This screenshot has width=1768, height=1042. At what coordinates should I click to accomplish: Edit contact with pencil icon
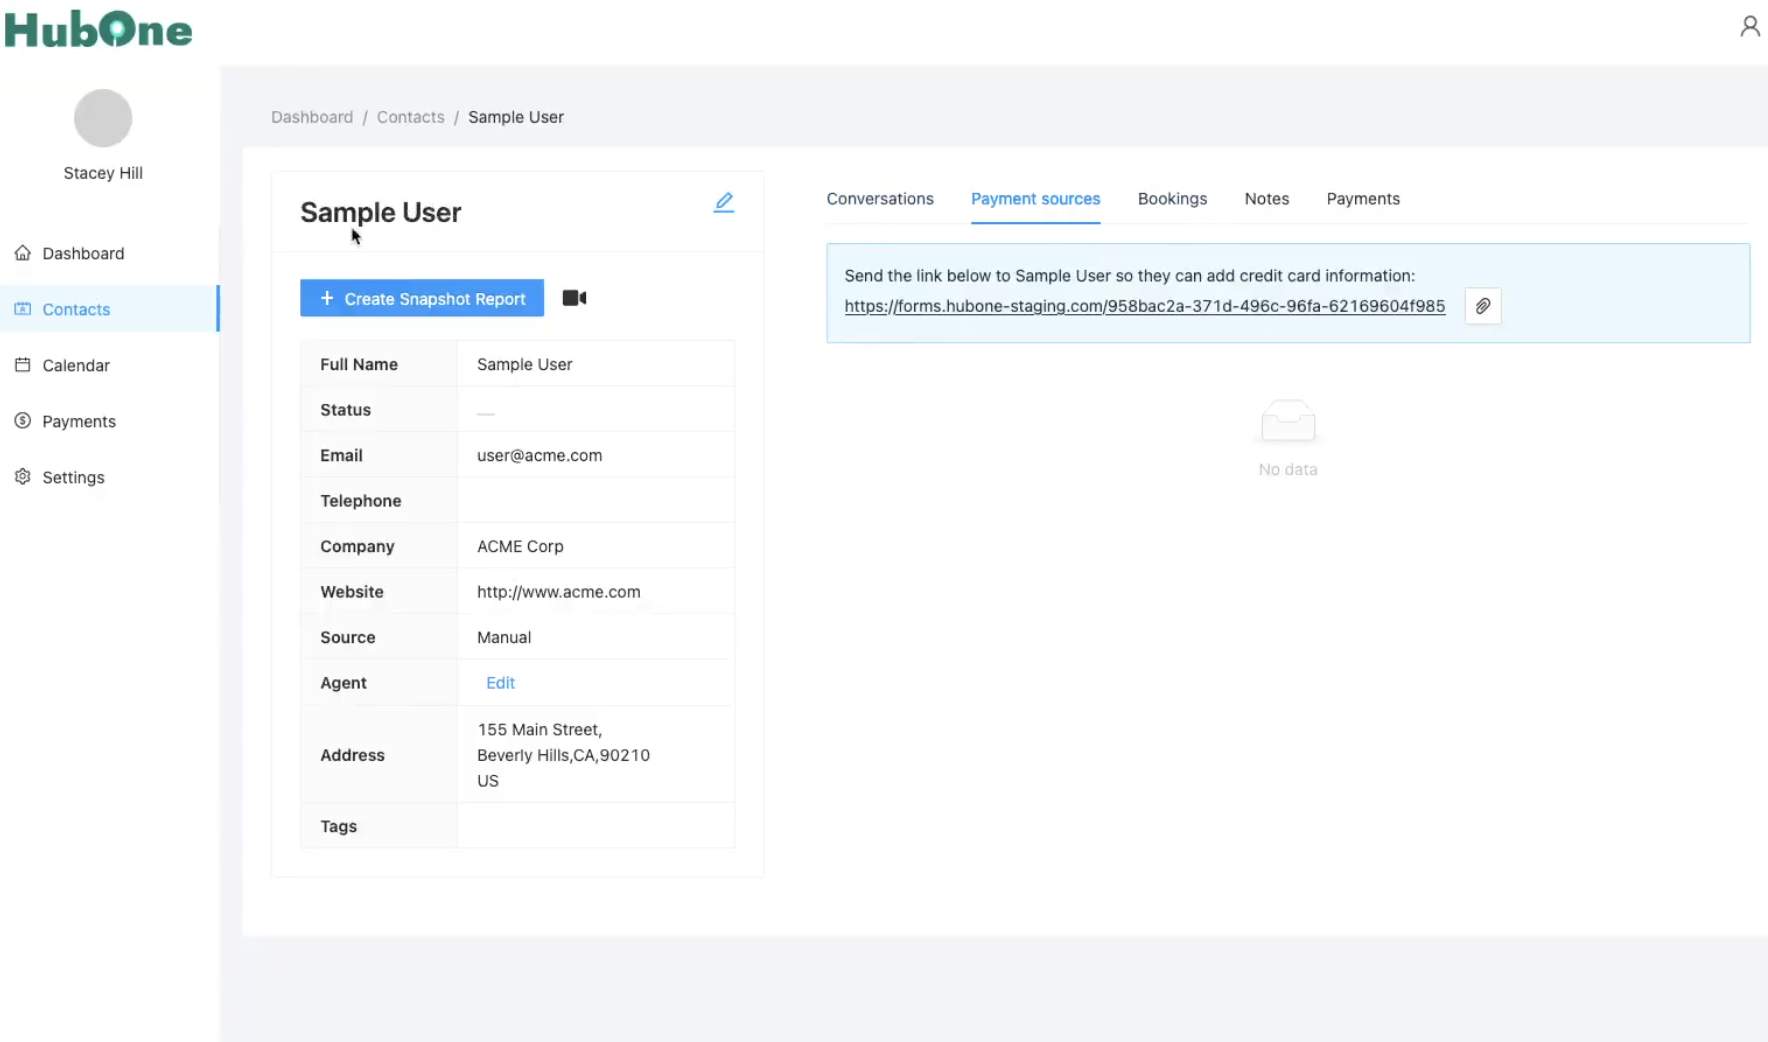tap(724, 202)
